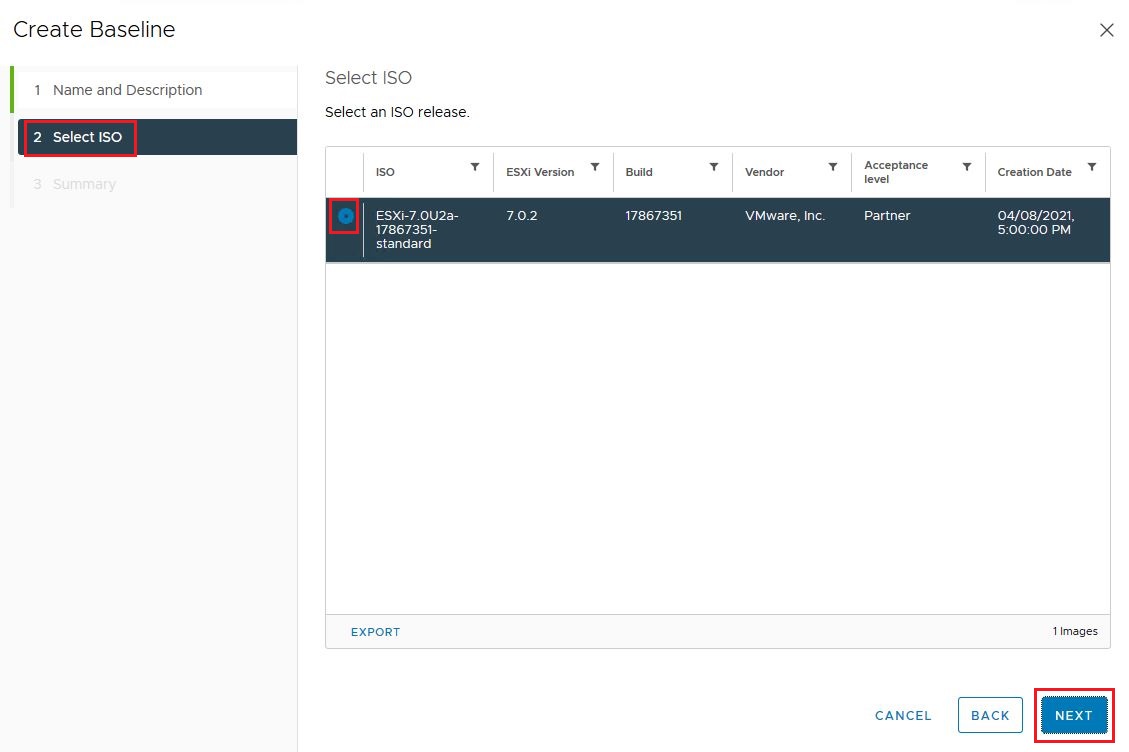1129x752 pixels.
Task: Click the Acceptance level filter icon
Action: pos(967,167)
